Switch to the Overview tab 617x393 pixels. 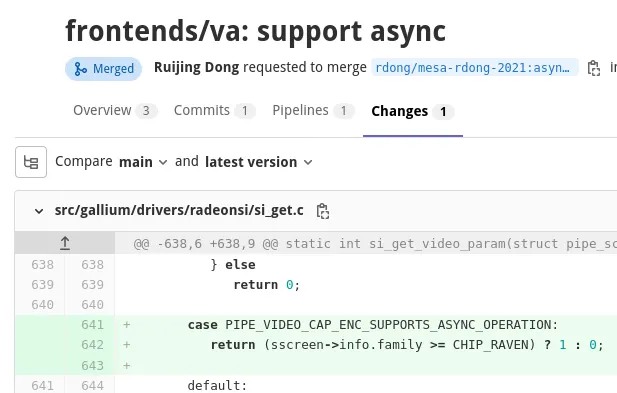tap(115, 111)
